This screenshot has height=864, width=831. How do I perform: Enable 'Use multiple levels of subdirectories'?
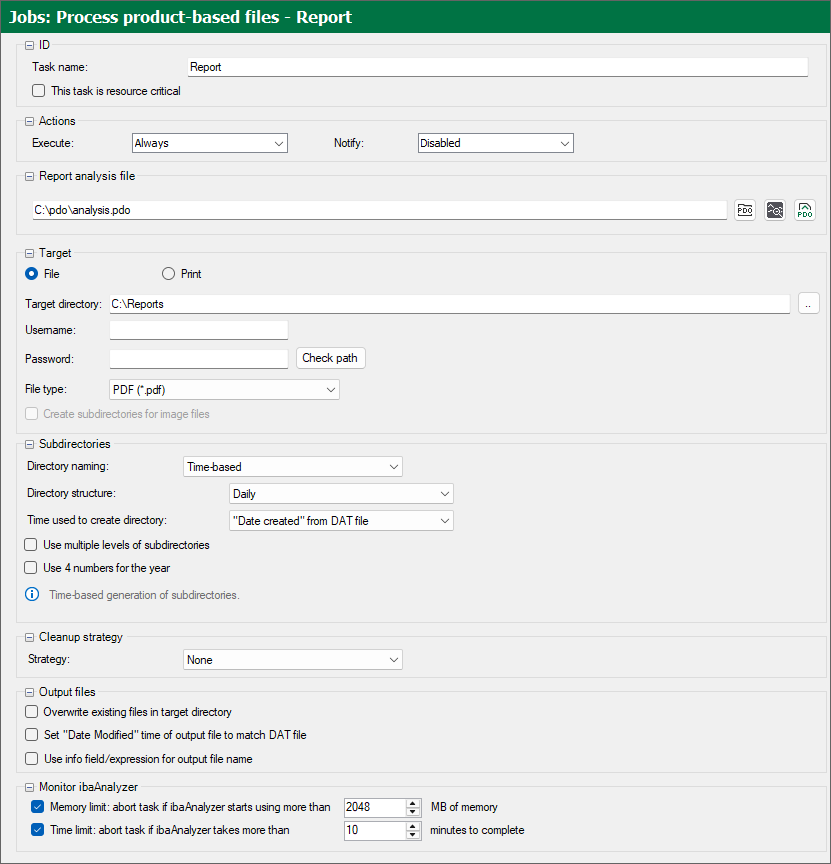coord(31,544)
